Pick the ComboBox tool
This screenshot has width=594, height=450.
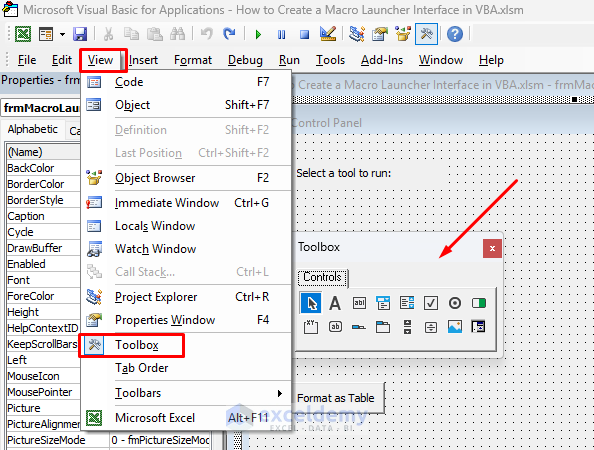pos(383,303)
